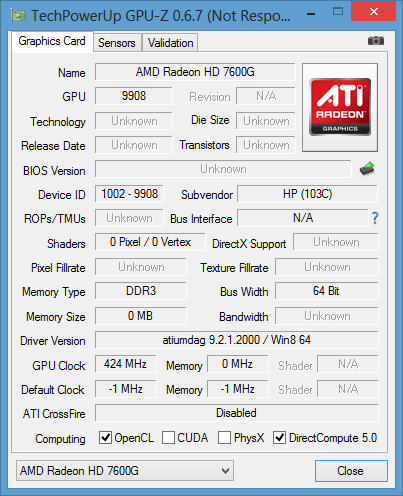
Task: Click the Bandwidth Unknown field
Action: (x=327, y=316)
